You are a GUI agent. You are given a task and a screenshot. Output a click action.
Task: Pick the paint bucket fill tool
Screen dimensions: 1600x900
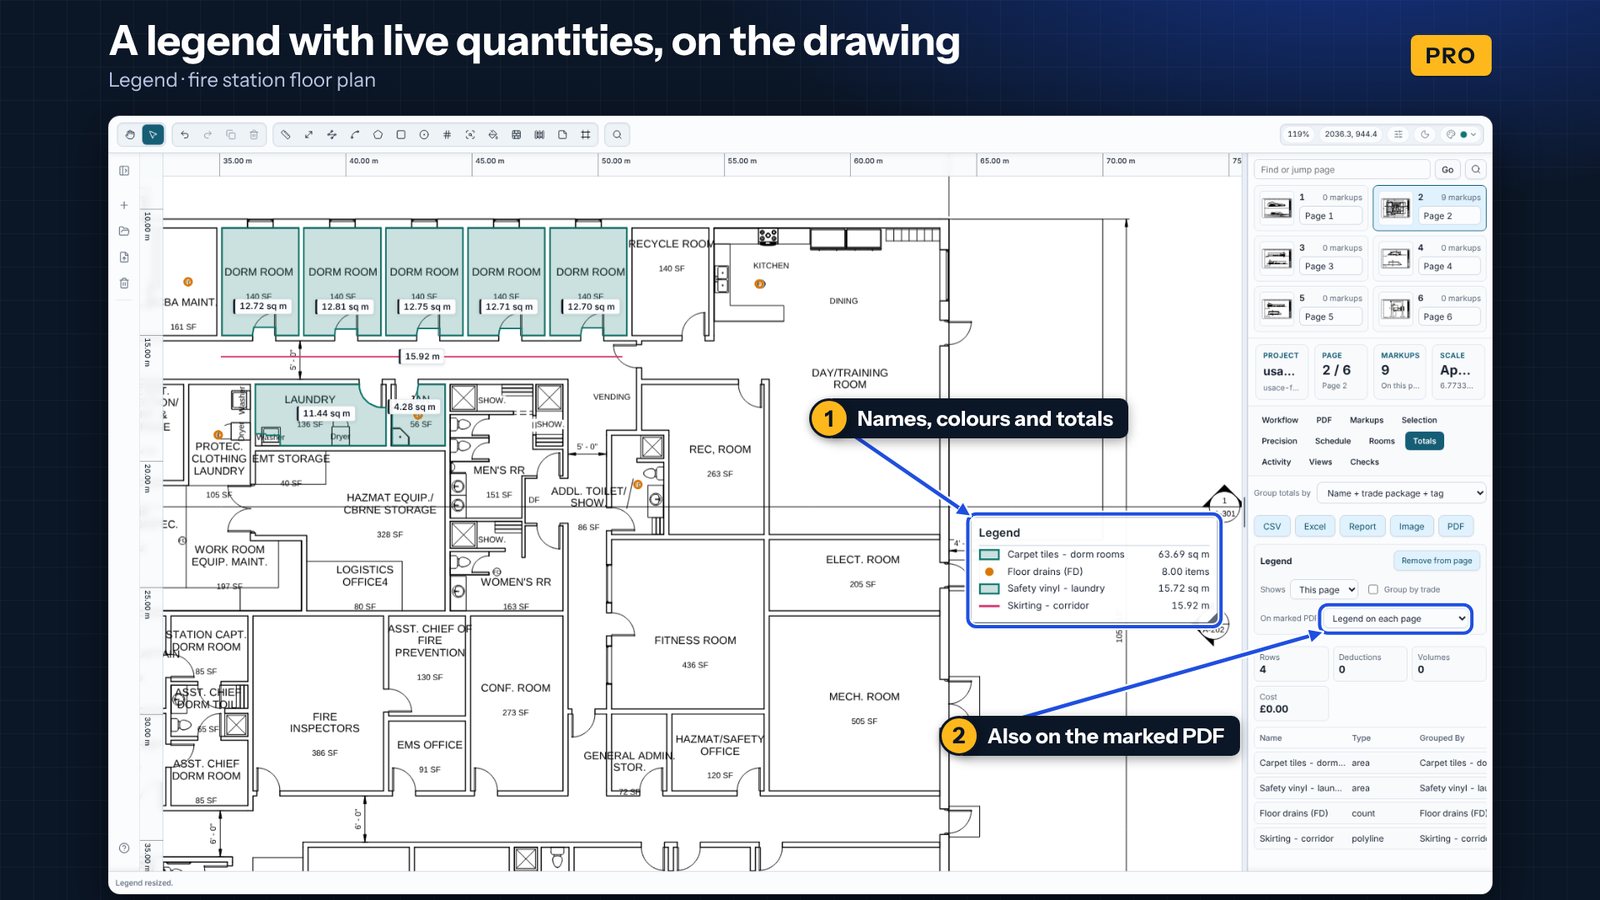(493, 134)
